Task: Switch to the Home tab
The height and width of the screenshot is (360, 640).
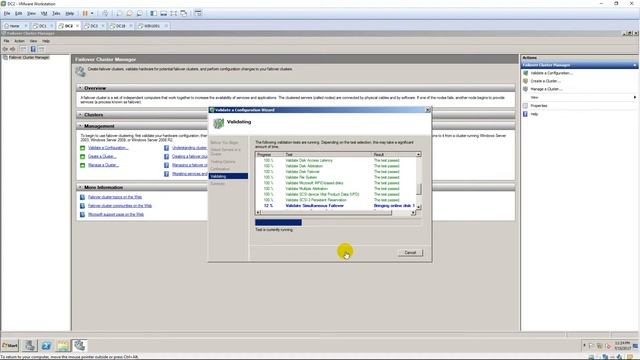Action: (15, 26)
